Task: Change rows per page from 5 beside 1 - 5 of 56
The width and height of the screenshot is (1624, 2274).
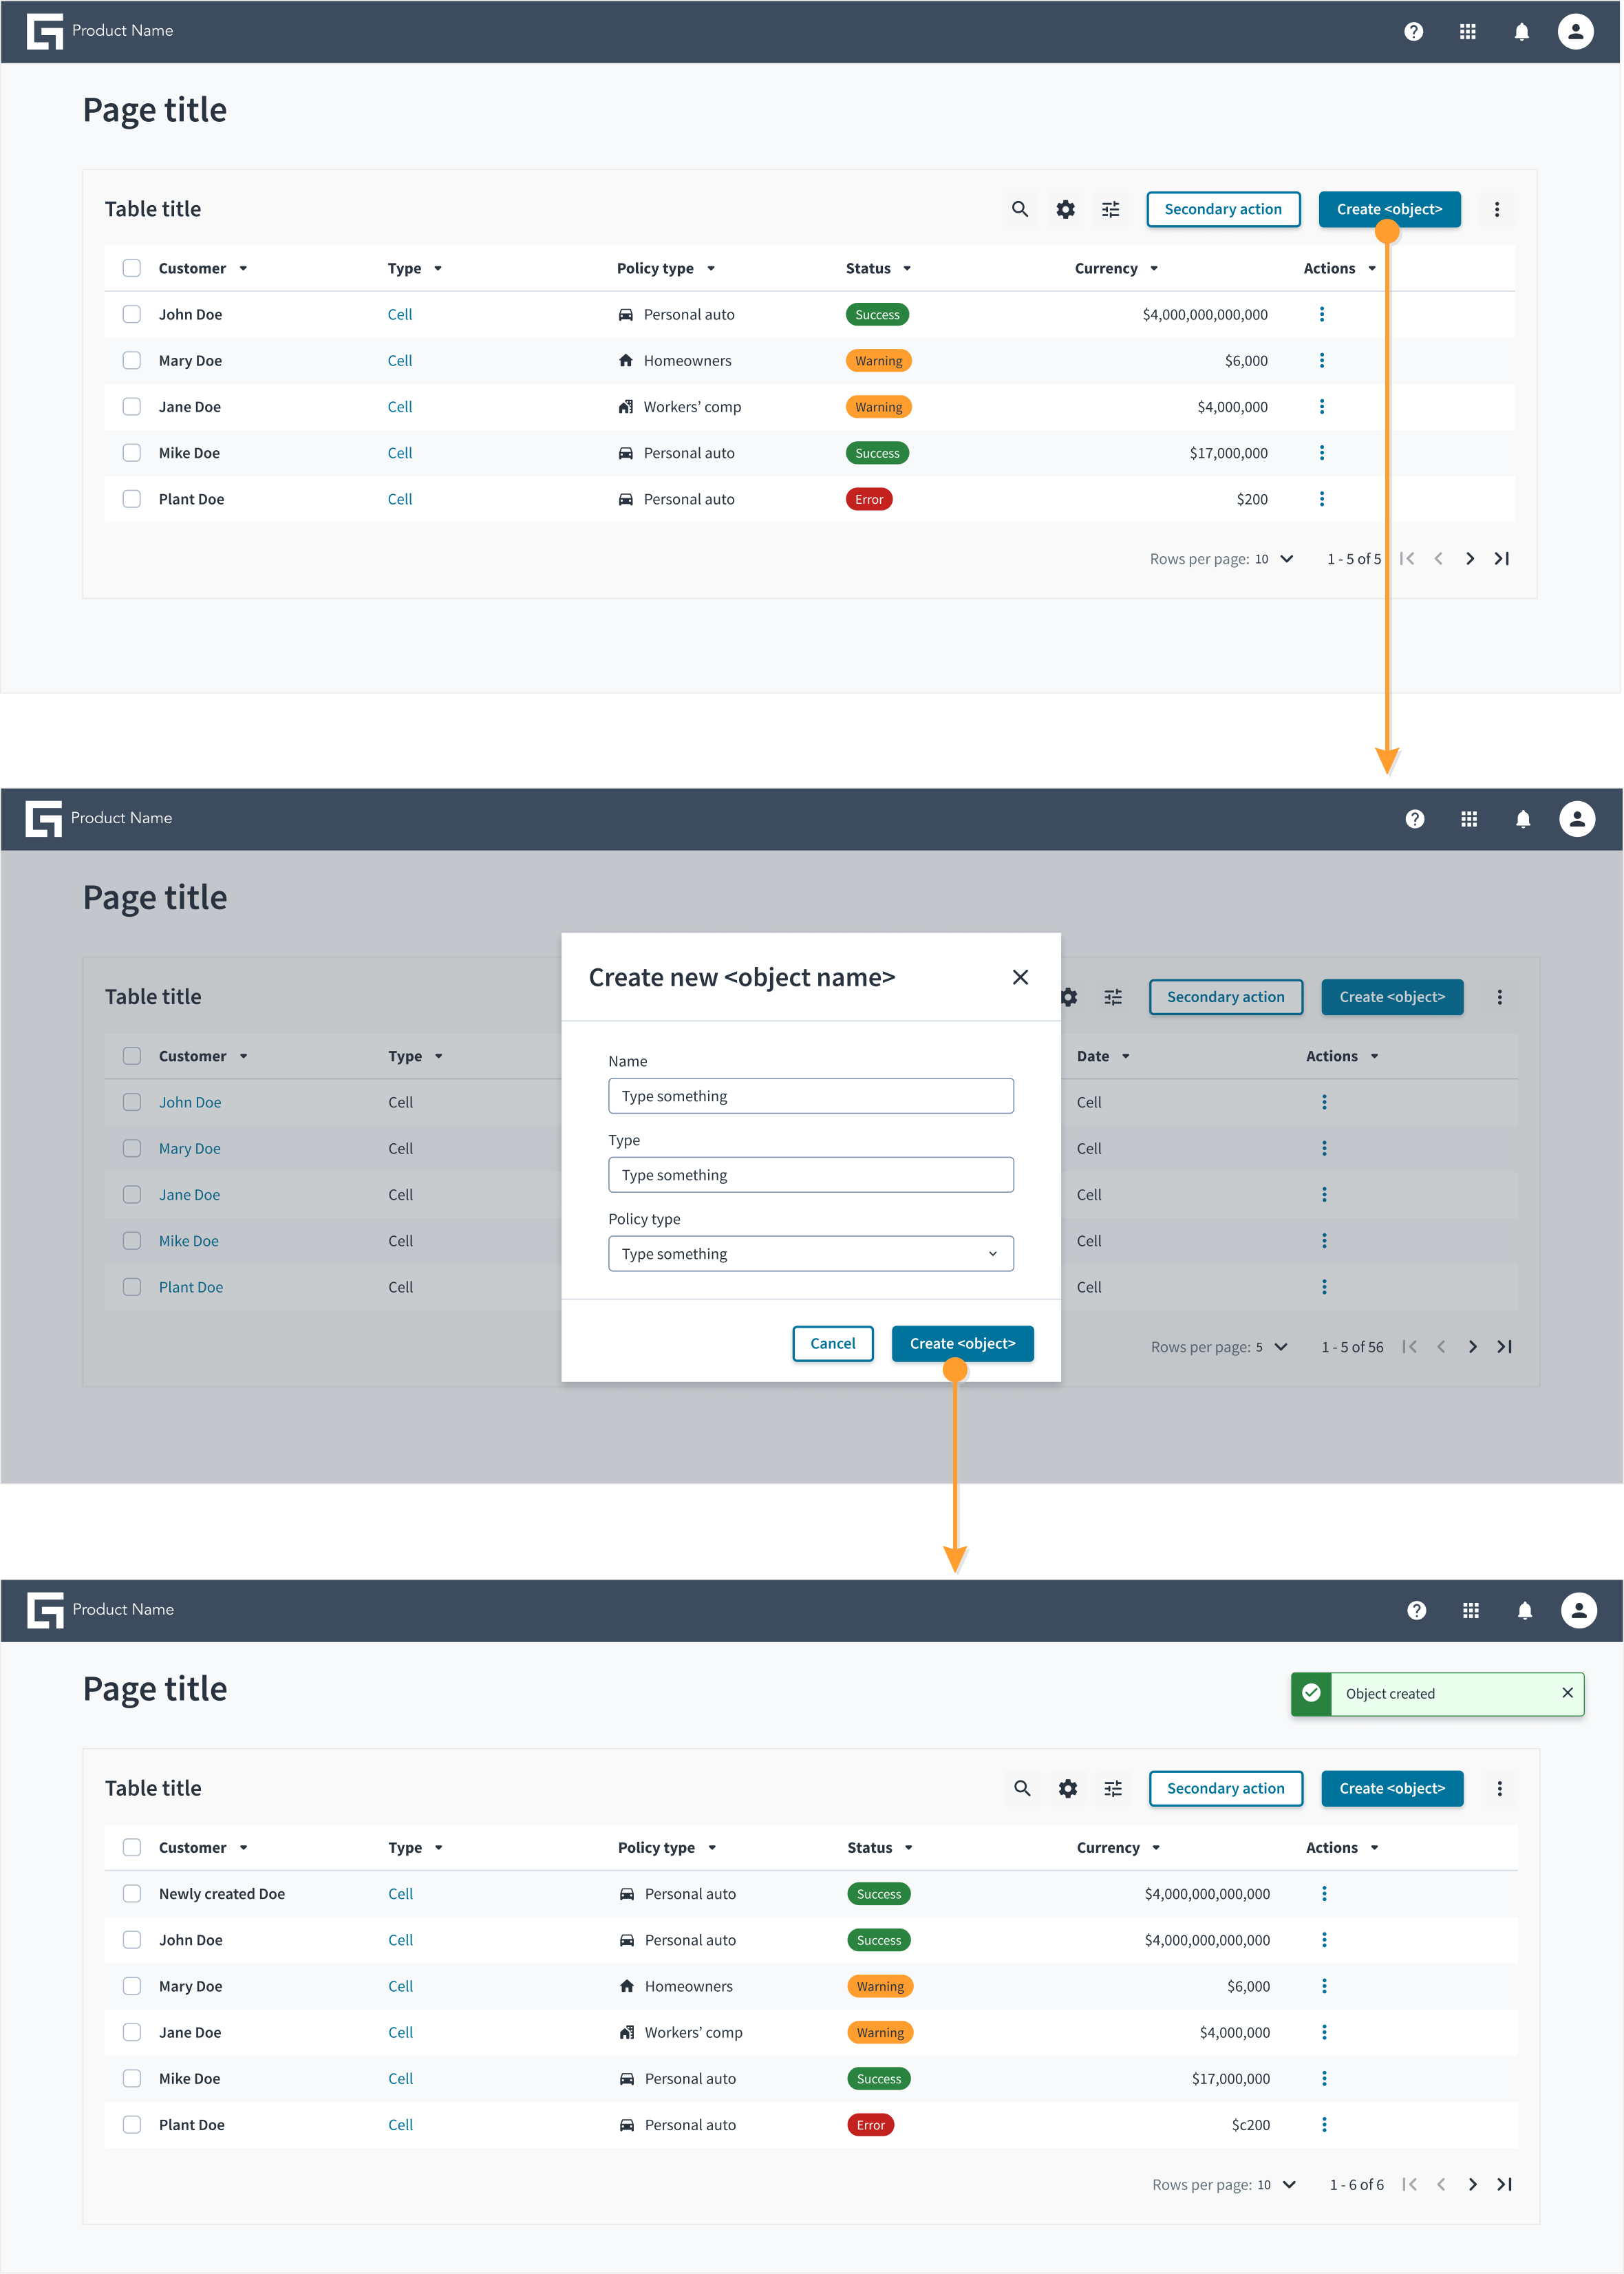Action: (x=1271, y=1347)
